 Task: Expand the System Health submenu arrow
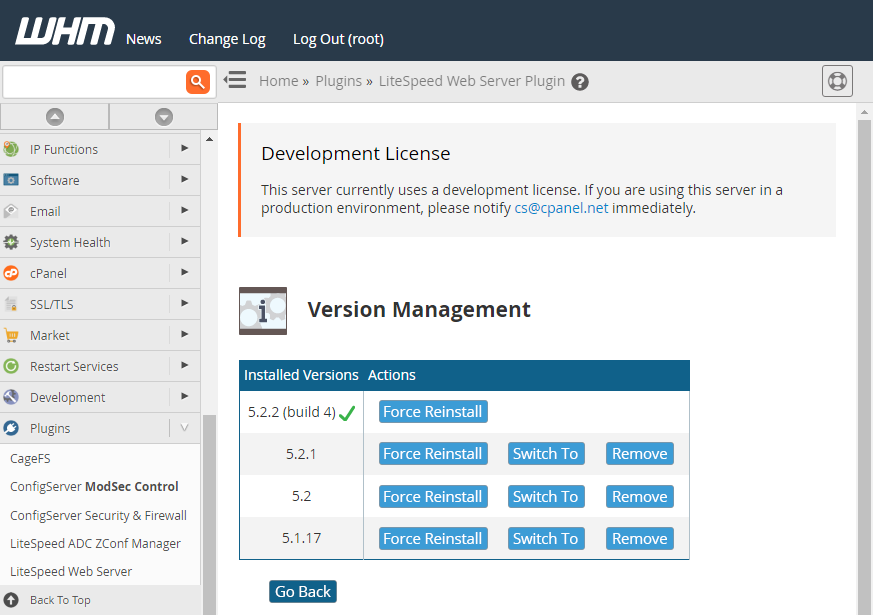185,242
